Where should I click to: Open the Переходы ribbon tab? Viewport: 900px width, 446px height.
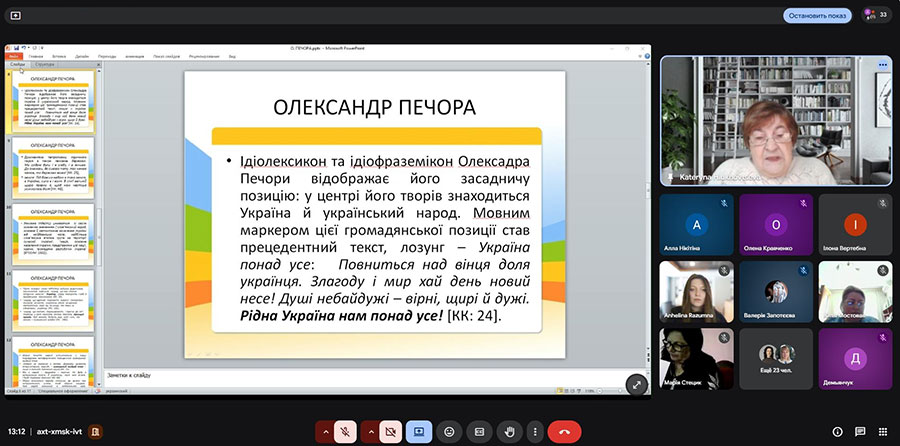[107, 56]
